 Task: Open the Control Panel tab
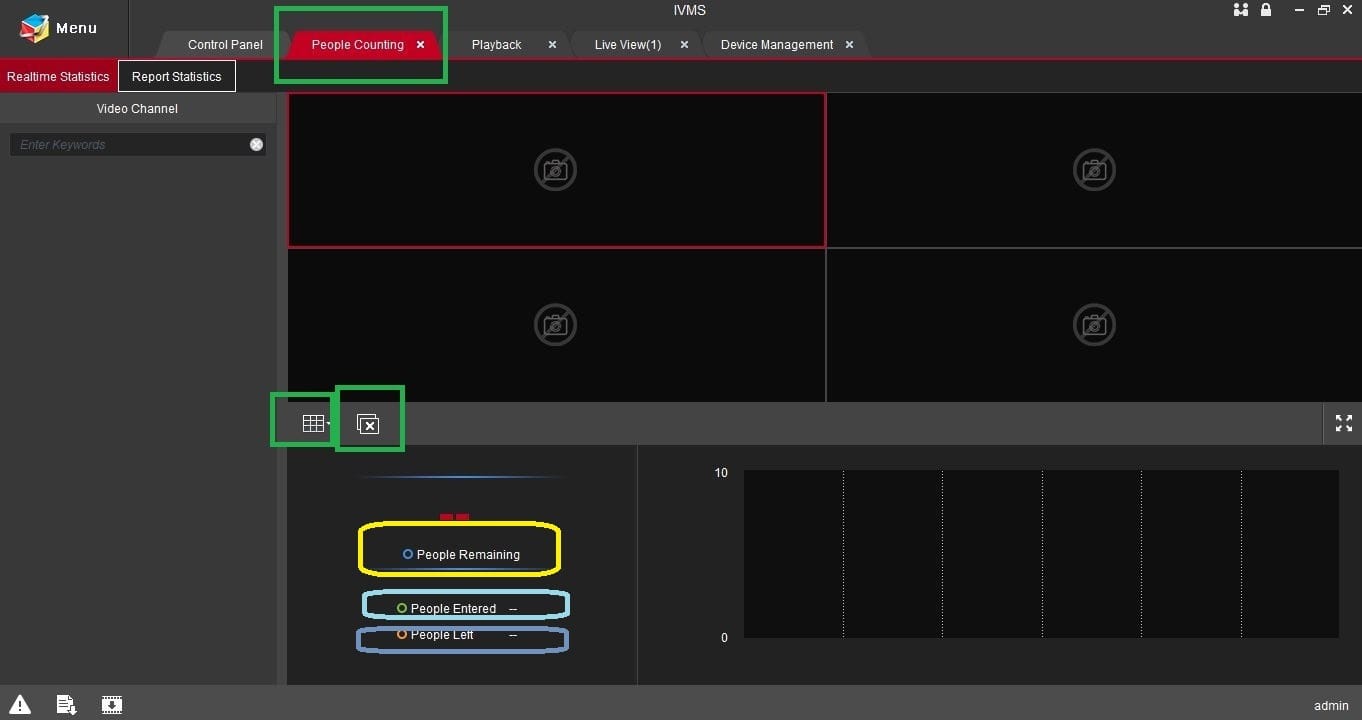click(224, 44)
